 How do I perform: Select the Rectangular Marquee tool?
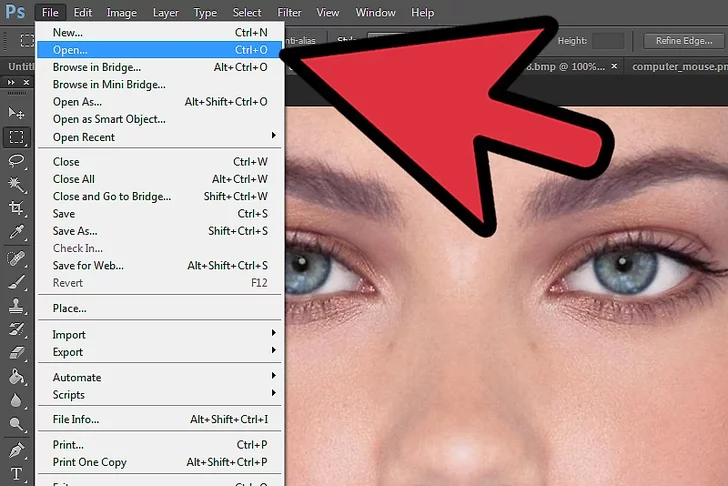click(x=16, y=137)
